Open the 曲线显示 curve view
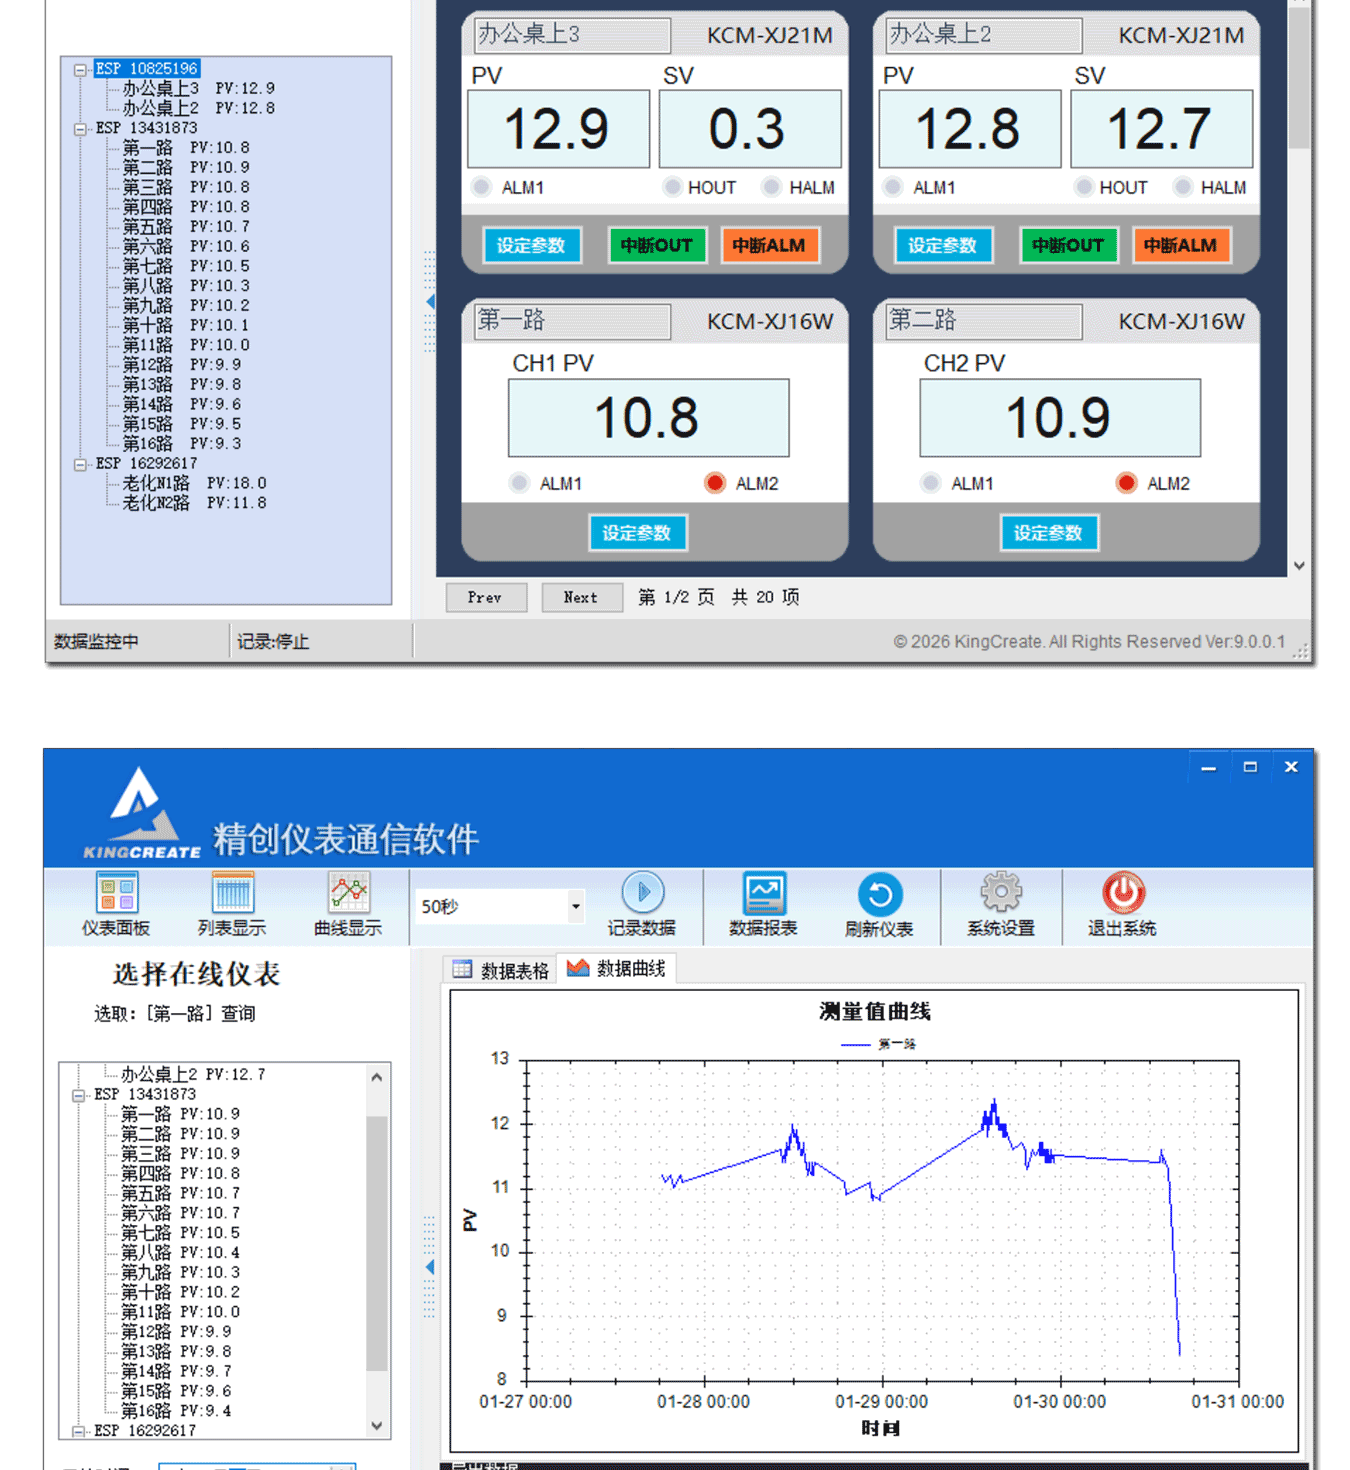The width and height of the screenshot is (1350, 1470). pos(348,903)
